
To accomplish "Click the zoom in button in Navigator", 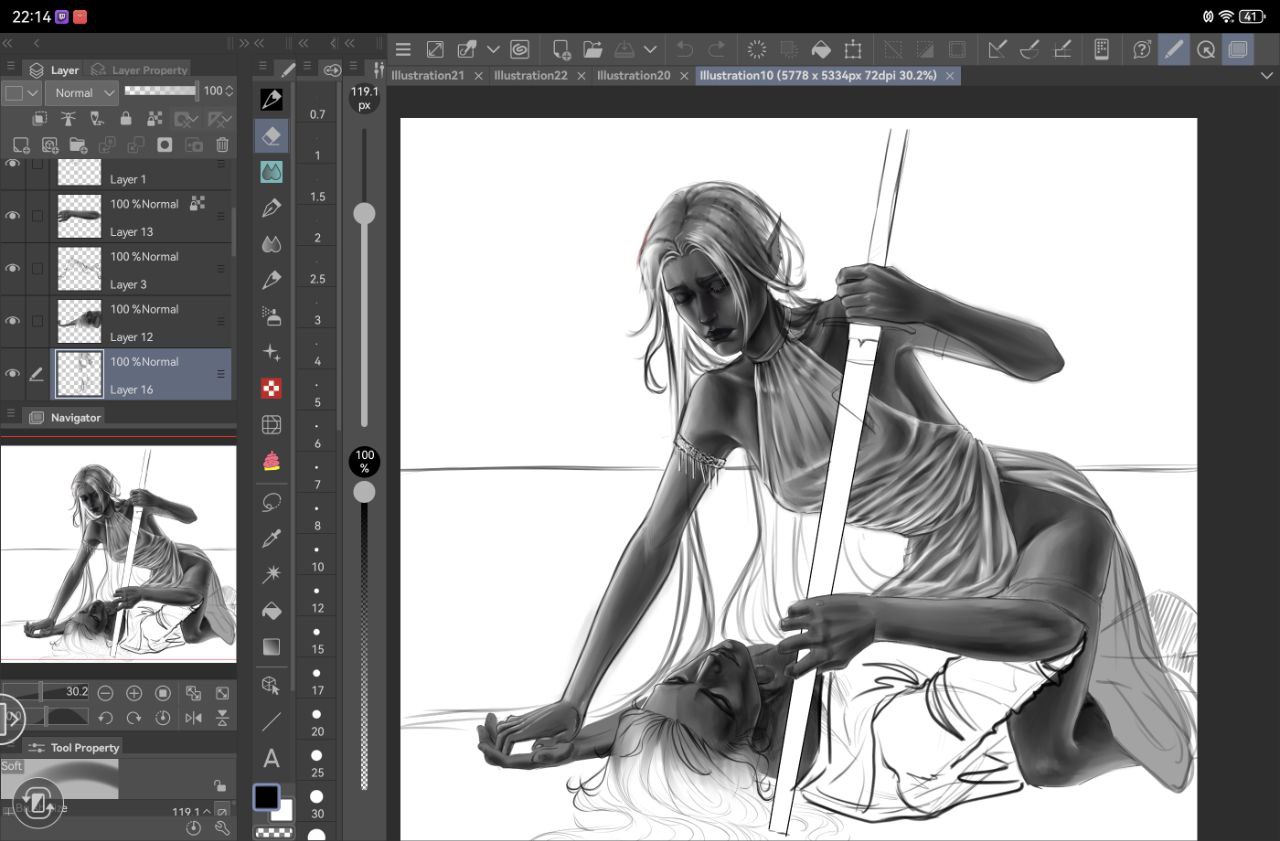I will tap(134, 693).
